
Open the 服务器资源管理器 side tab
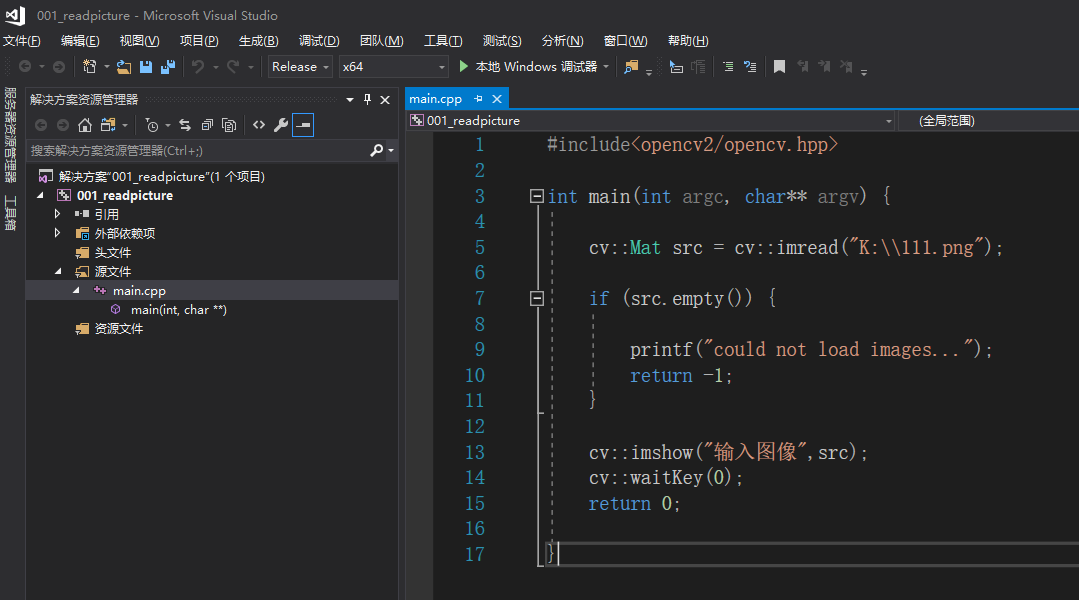(10, 135)
